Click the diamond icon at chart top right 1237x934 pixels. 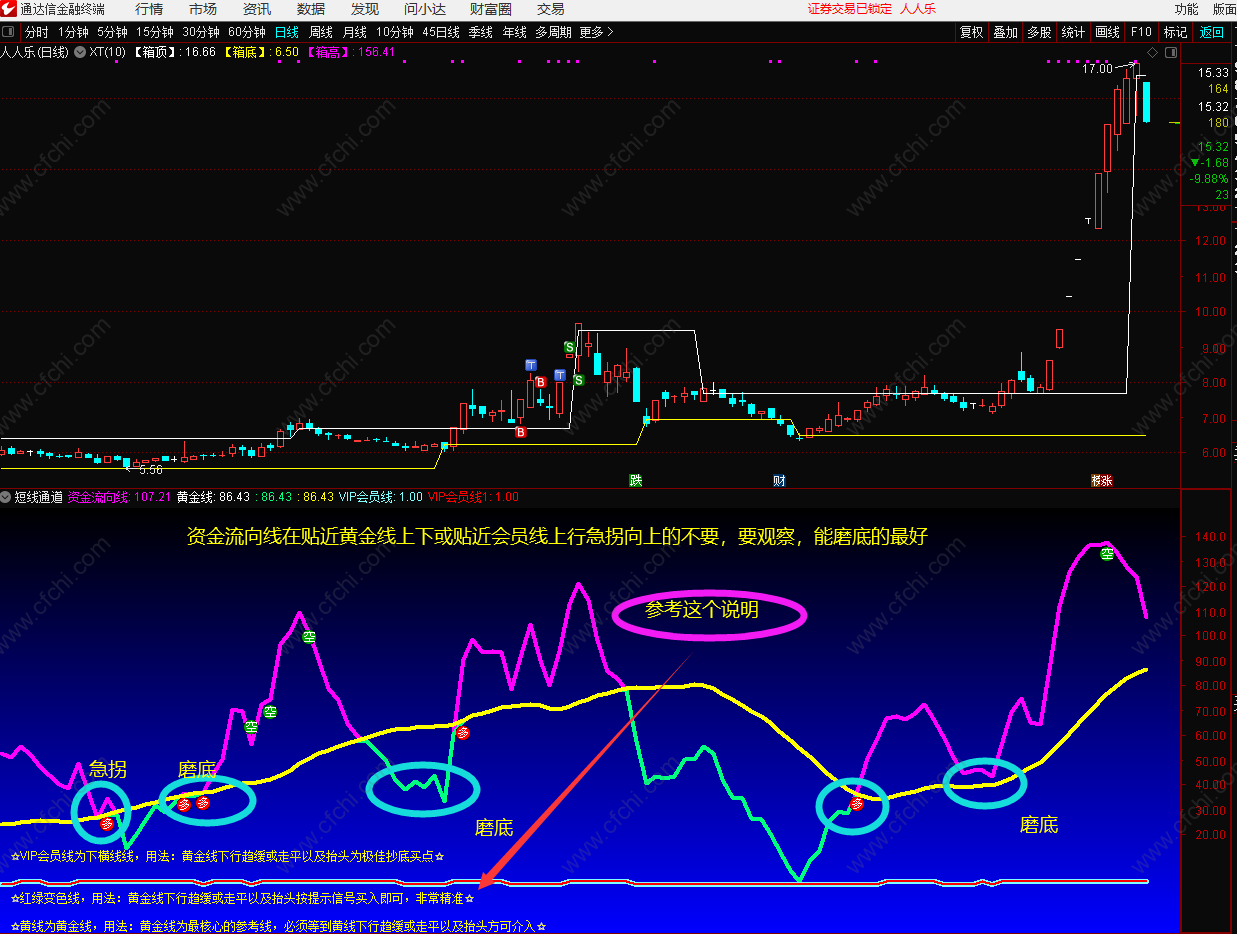coord(1152,51)
